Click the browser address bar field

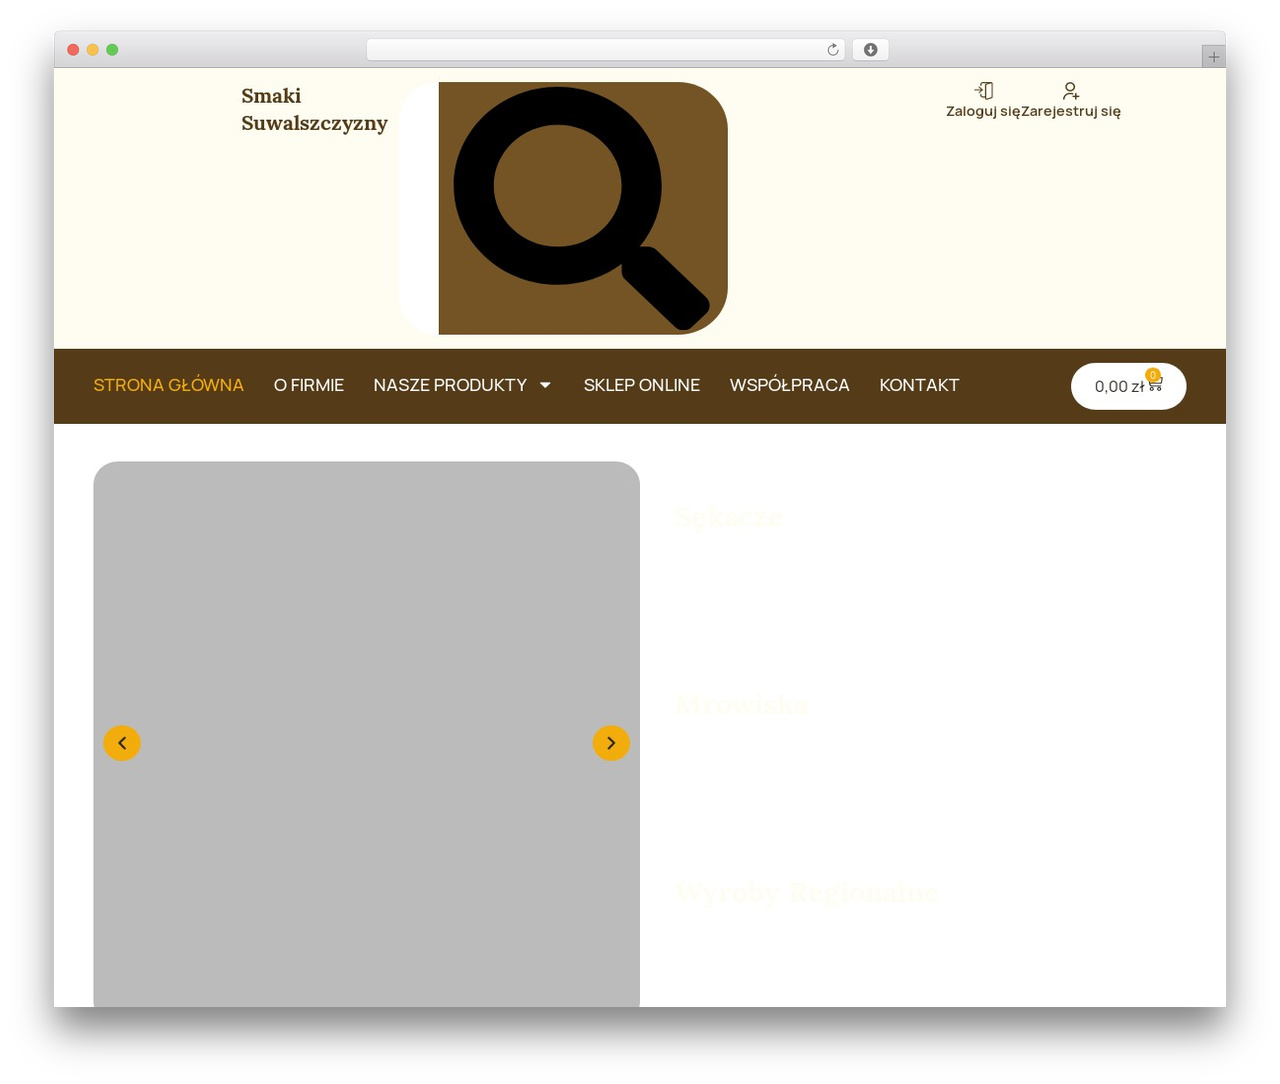[x=605, y=50]
